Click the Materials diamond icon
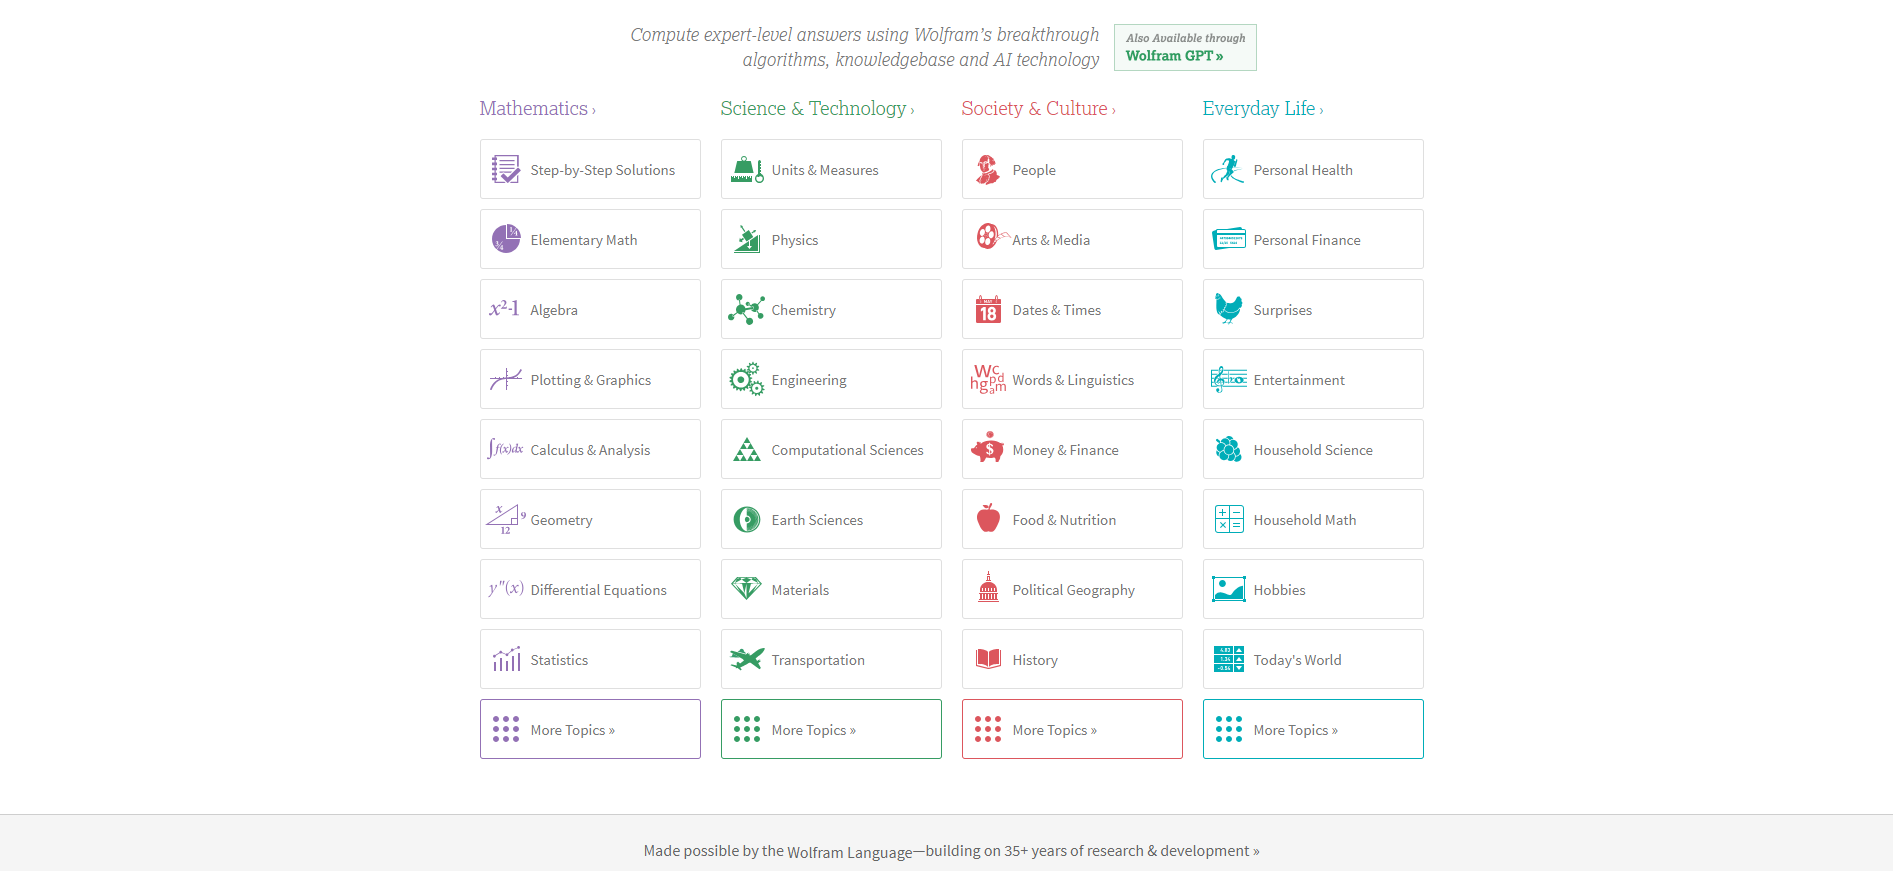Viewport: 1893px width, 871px height. 746,589
